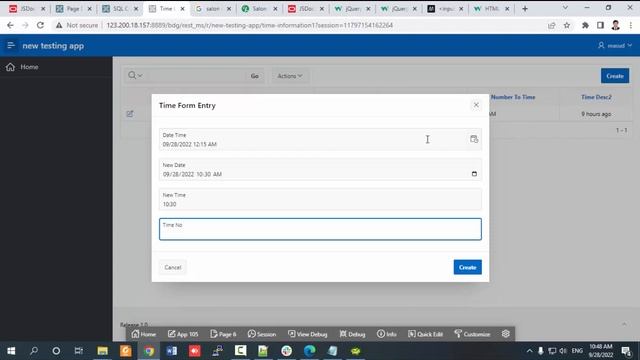Open browser extensions puzzle icon

click(x=585, y=25)
